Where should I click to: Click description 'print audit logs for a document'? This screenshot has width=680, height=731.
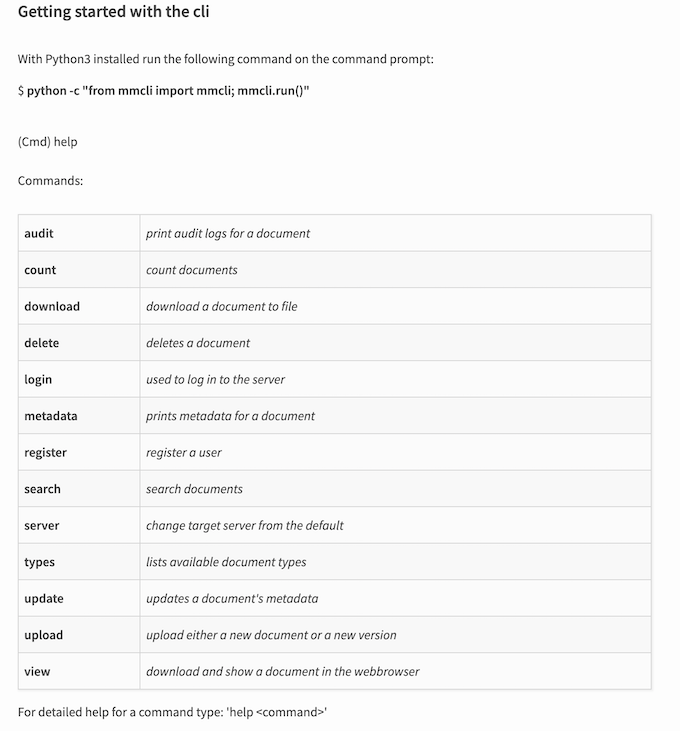pyautogui.click(x=228, y=233)
